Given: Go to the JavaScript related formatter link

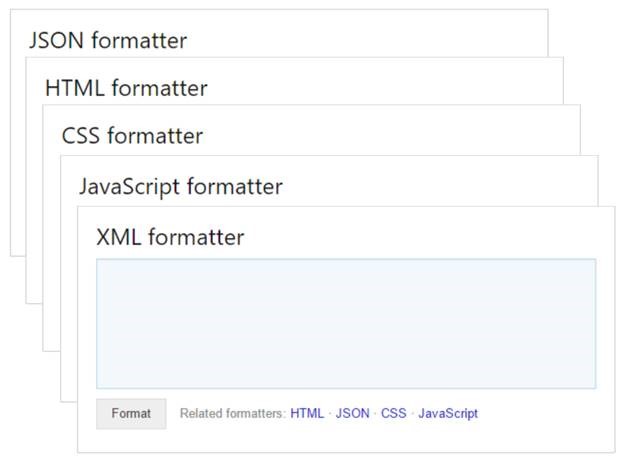Looking at the screenshot, I should pos(448,414).
